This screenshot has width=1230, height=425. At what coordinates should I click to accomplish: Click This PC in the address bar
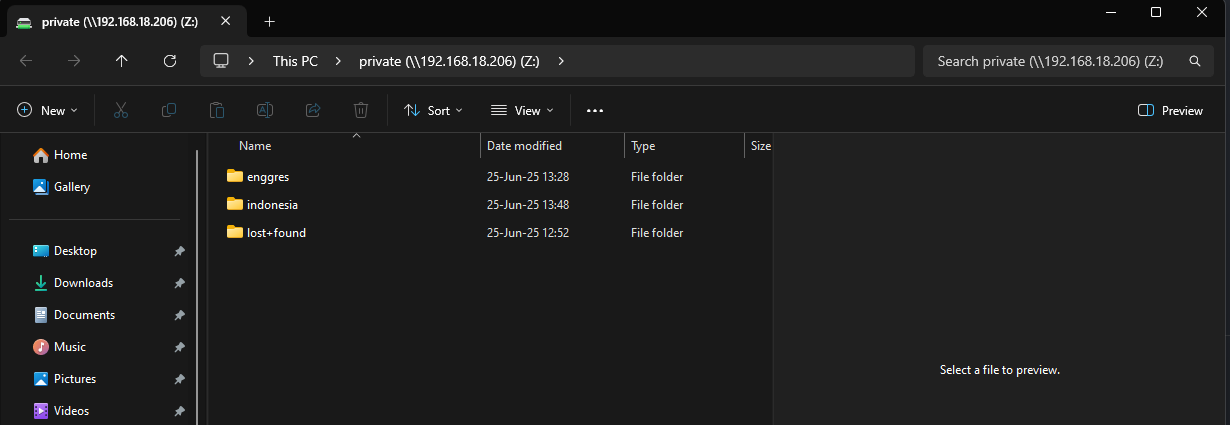(295, 61)
